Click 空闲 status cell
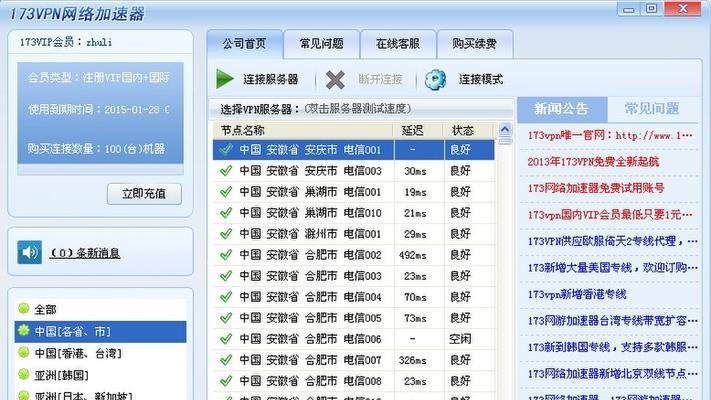Viewport: 711px width, 400px height. click(460, 339)
